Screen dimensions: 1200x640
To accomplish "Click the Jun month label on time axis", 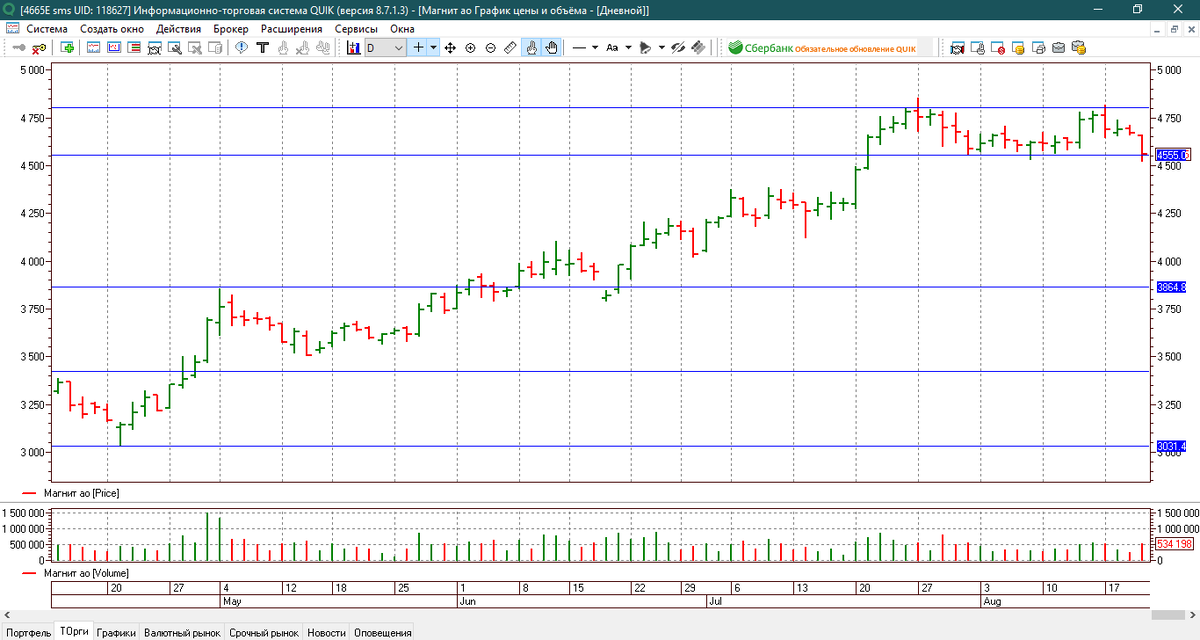I will [466, 602].
